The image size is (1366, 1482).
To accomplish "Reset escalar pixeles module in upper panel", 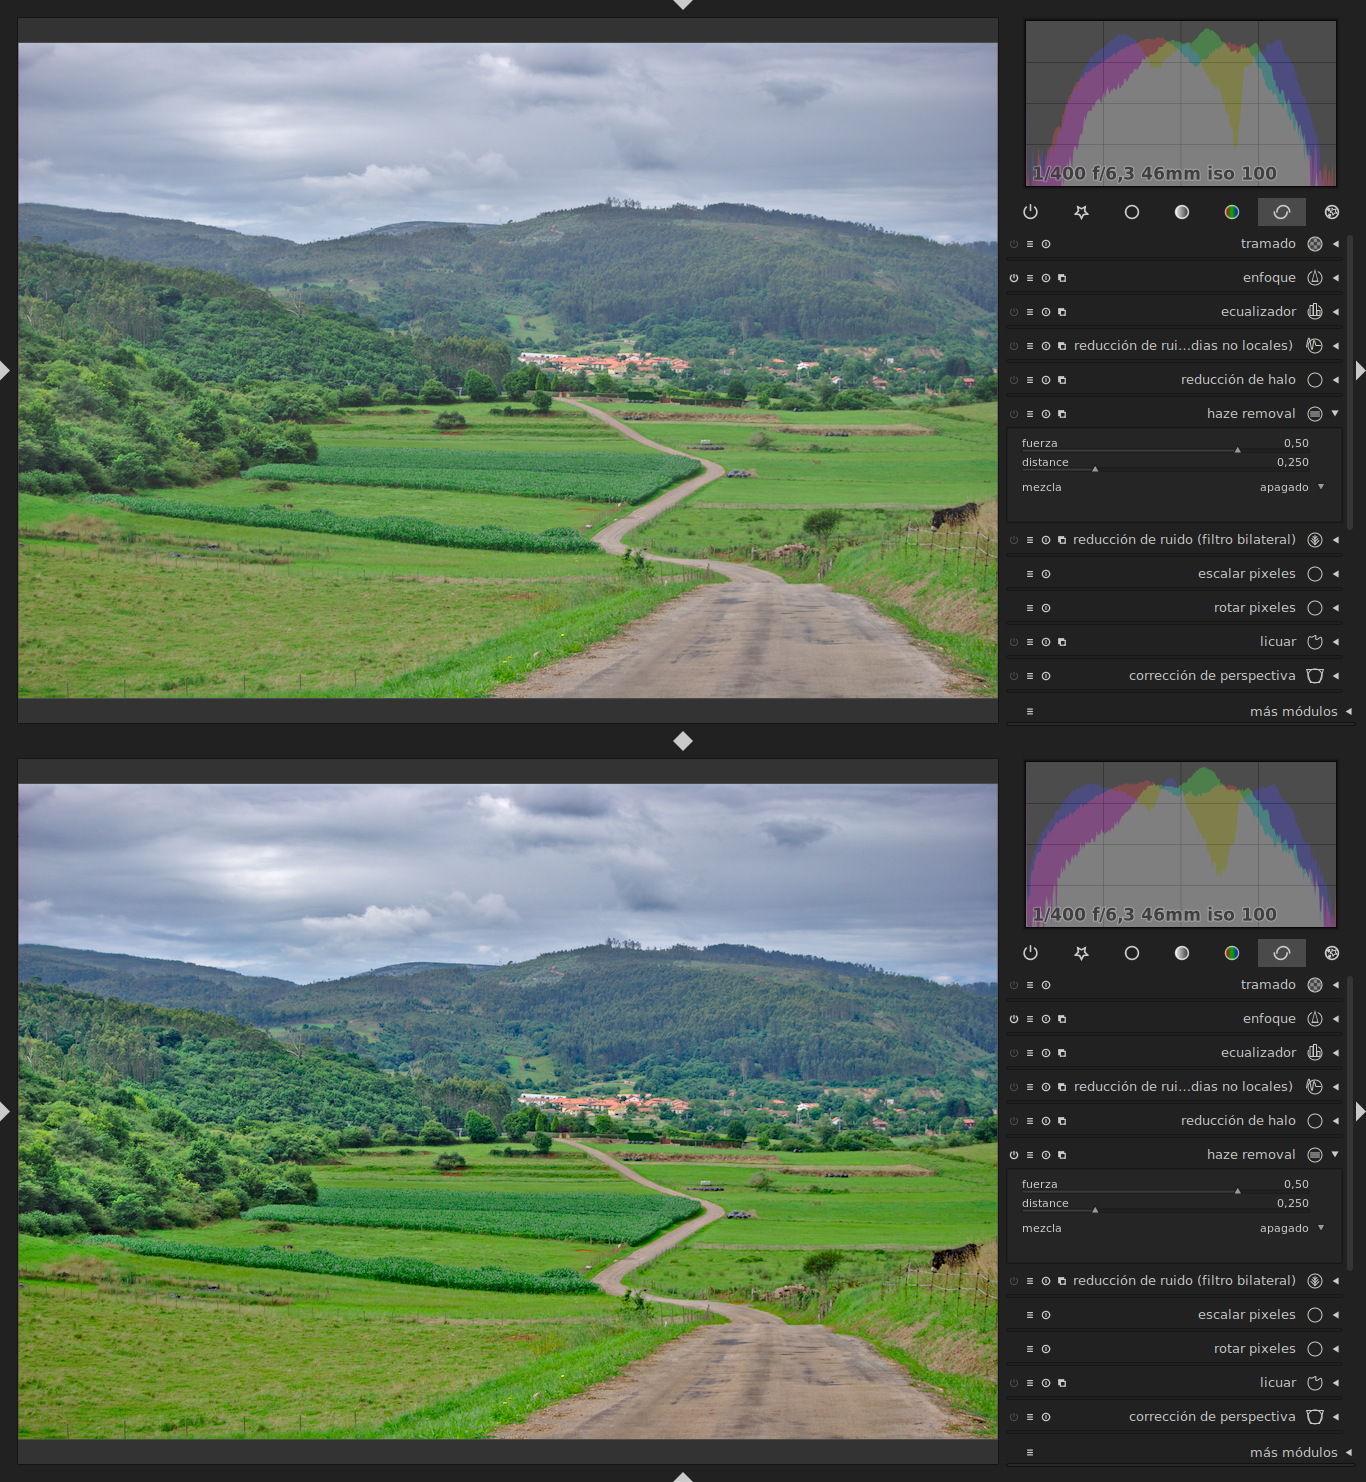I will click(x=1046, y=574).
